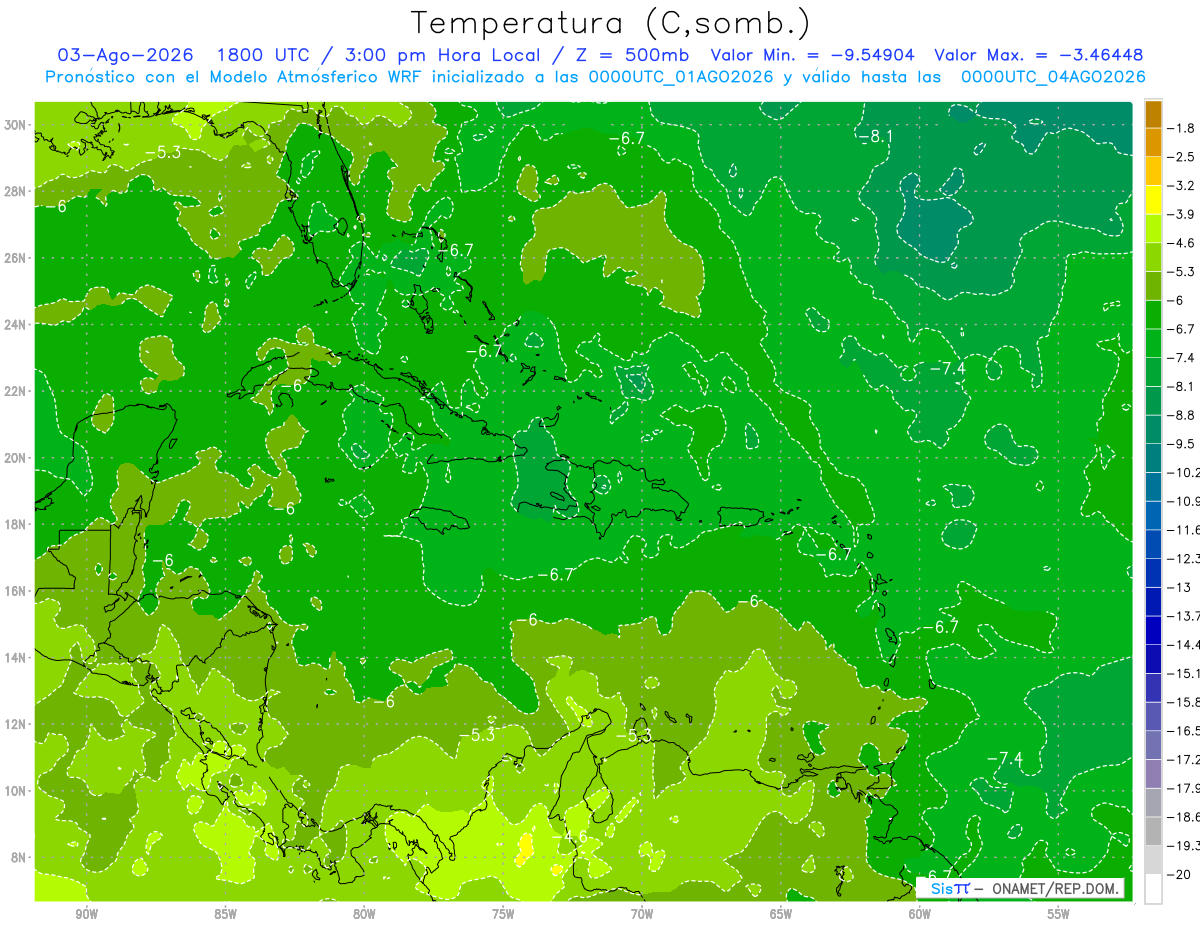
Task: Click the '-13' color scale label
Action: (x=1180, y=587)
